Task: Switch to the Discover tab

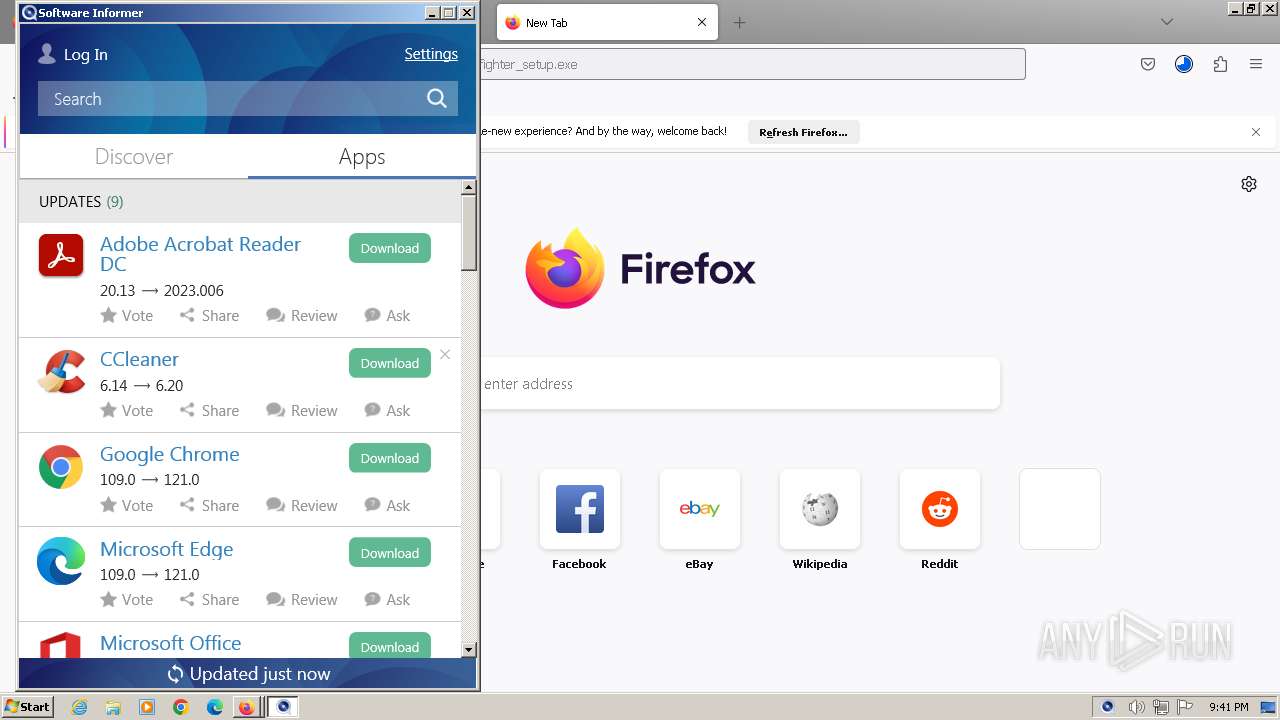Action: pos(134,157)
